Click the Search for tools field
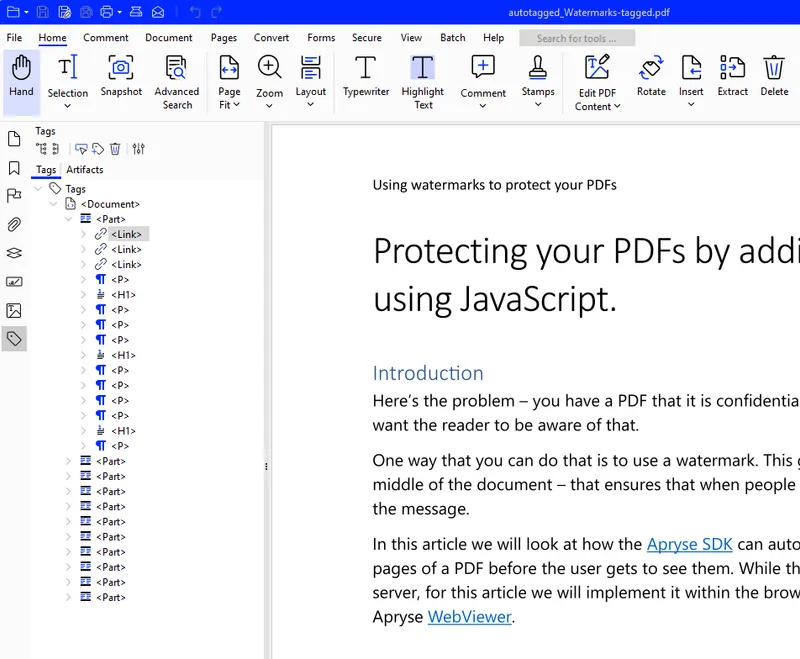The width and height of the screenshot is (800, 659). [x=577, y=38]
